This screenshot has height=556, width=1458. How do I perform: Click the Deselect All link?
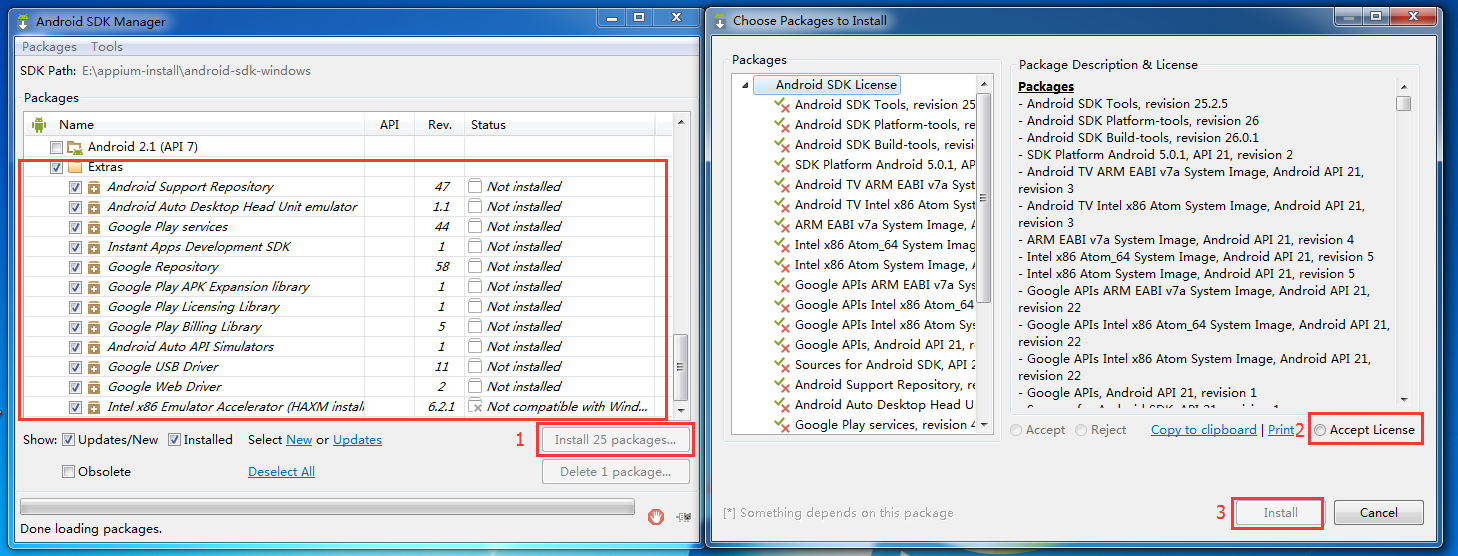point(281,472)
